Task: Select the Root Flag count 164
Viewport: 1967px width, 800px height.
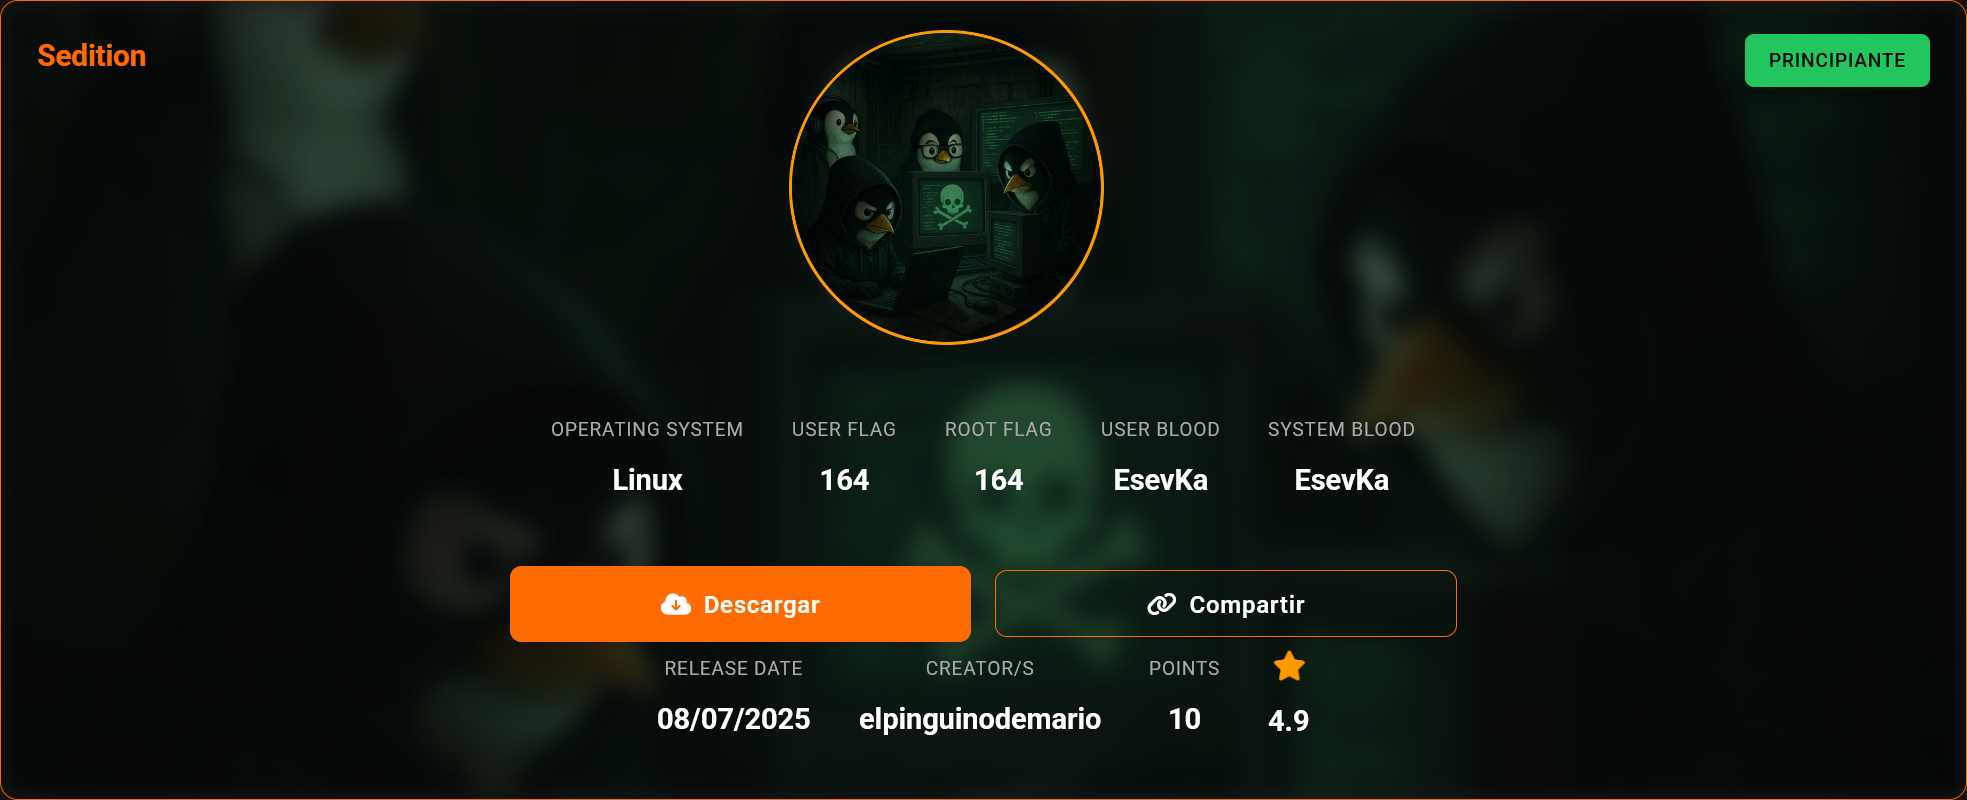Action: [x=998, y=480]
